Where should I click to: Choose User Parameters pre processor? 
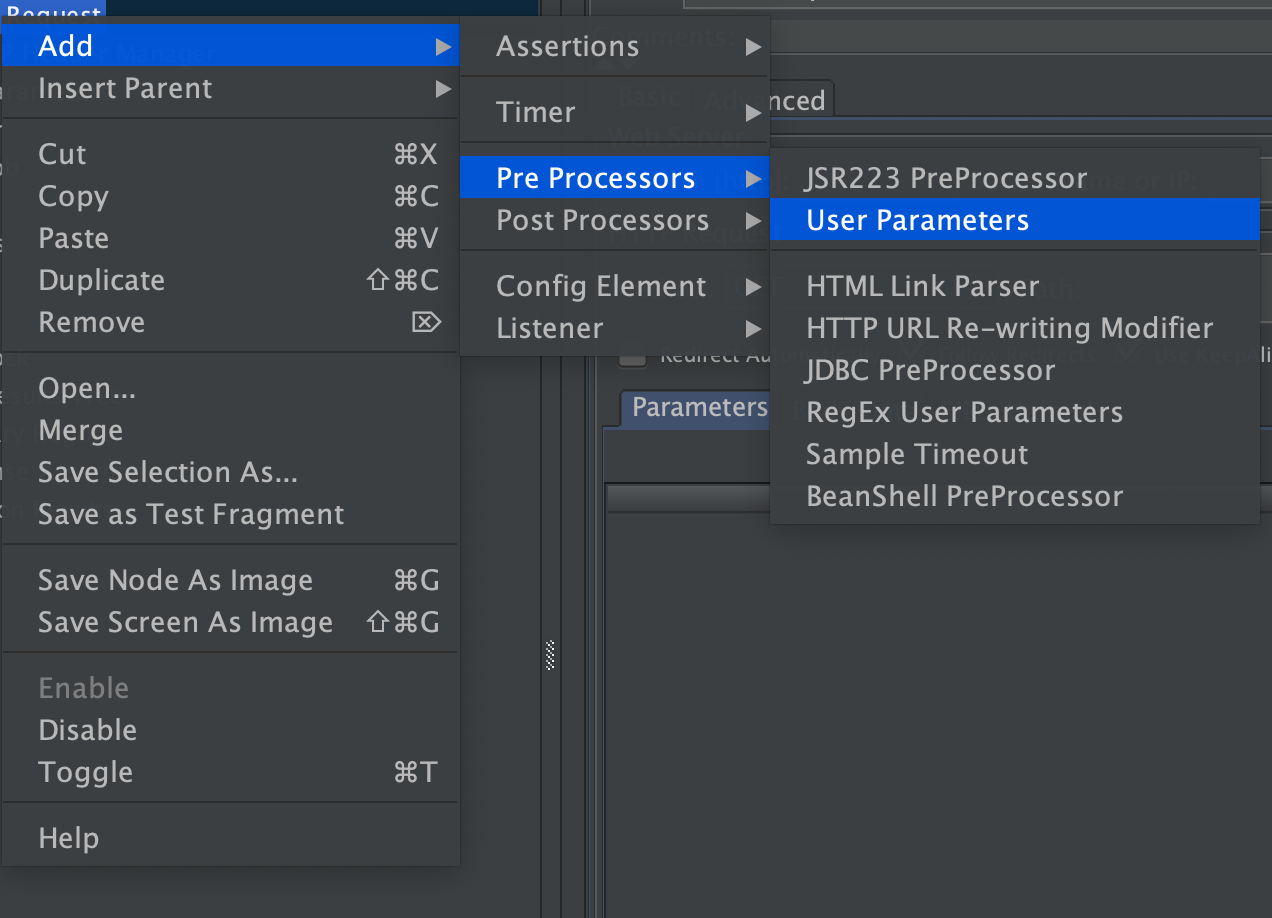click(x=917, y=220)
